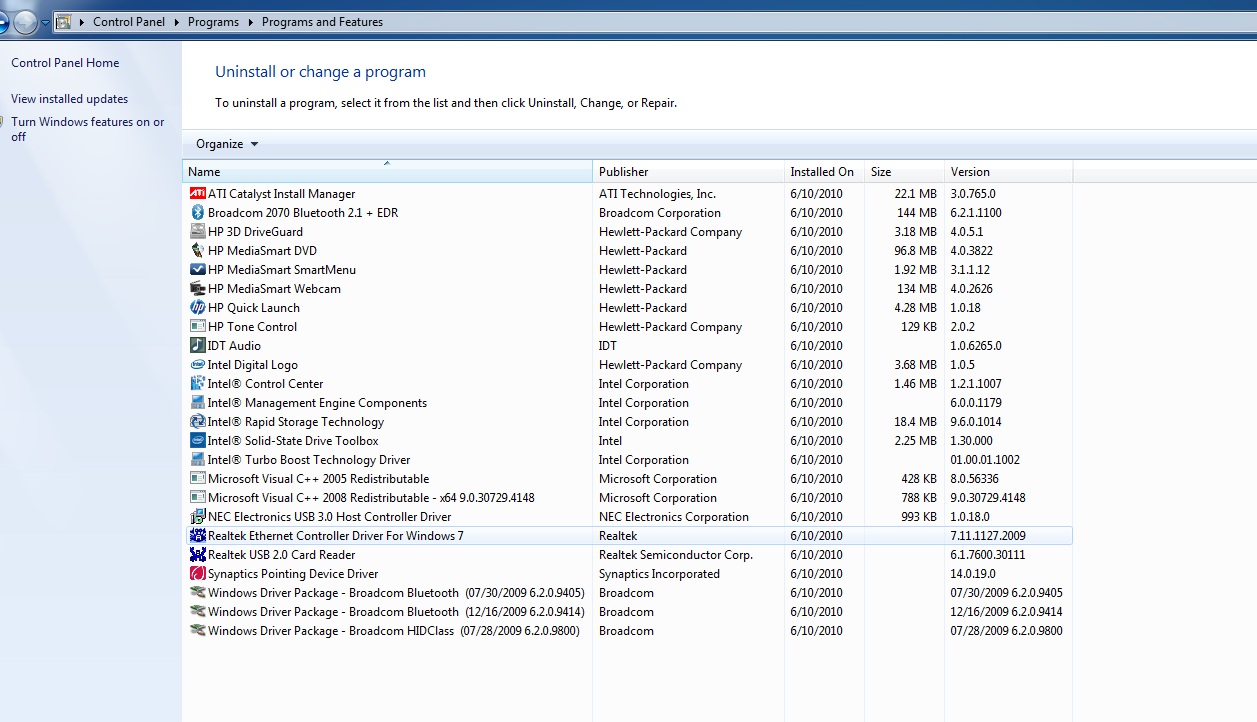1257x722 pixels.
Task: Click the Control Panel address bar icon
Action: pyautogui.click(x=62, y=21)
